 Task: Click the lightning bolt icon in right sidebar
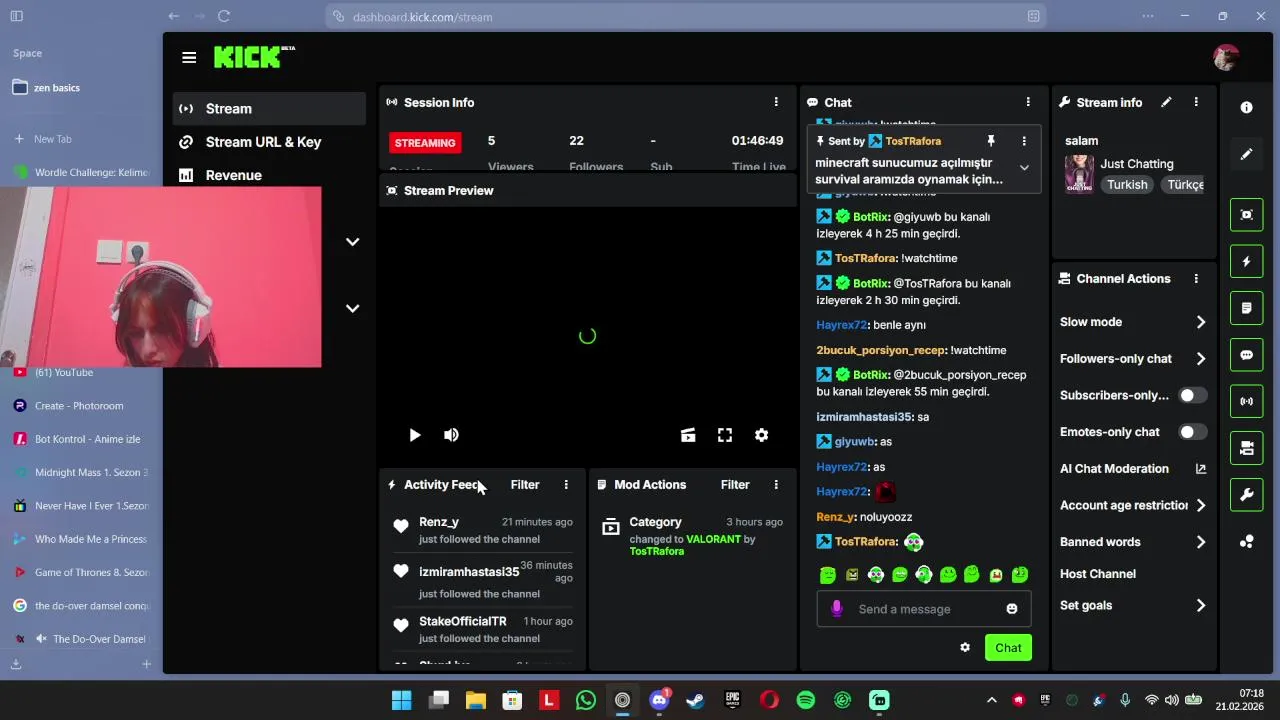[1246, 262]
